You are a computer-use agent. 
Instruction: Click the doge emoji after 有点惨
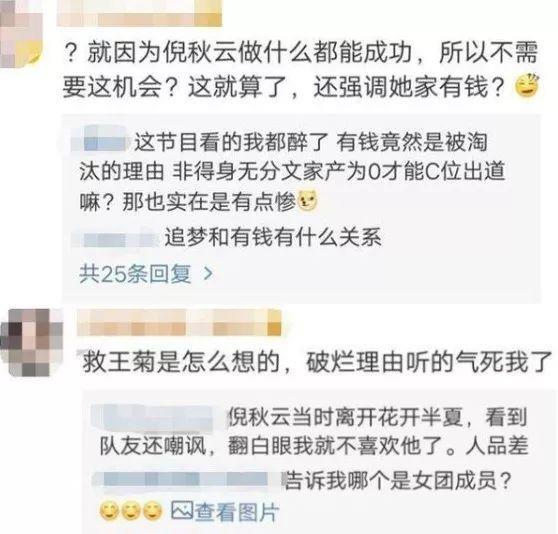[307, 201]
